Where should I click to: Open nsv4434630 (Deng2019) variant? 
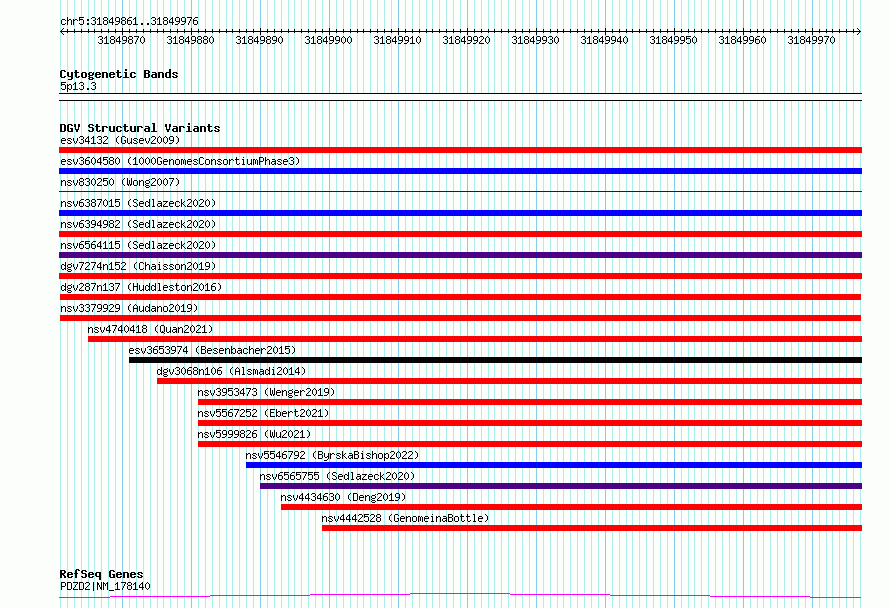point(343,497)
